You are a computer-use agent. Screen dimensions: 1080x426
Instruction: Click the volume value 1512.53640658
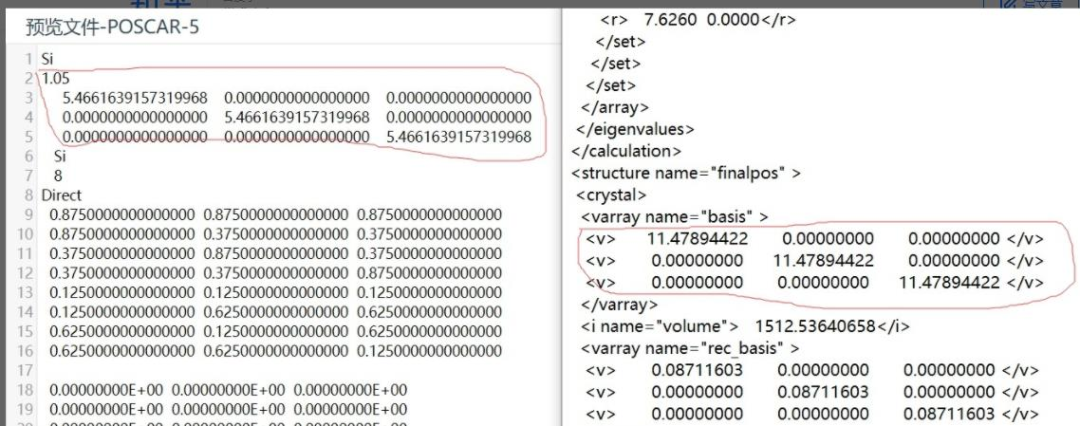pyautogui.click(x=816, y=325)
